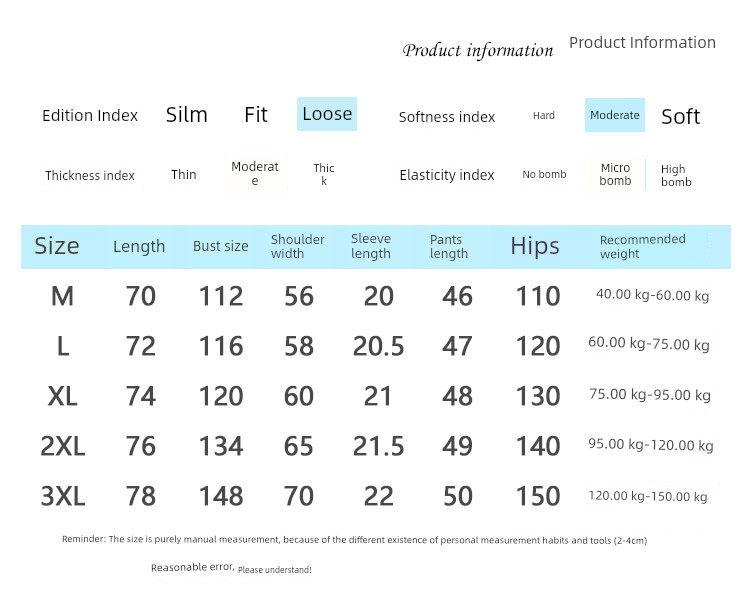Image resolution: width=750 pixels, height=592 pixels.
Task: Click the 2XL bust value 134
Action: pyautogui.click(x=221, y=446)
